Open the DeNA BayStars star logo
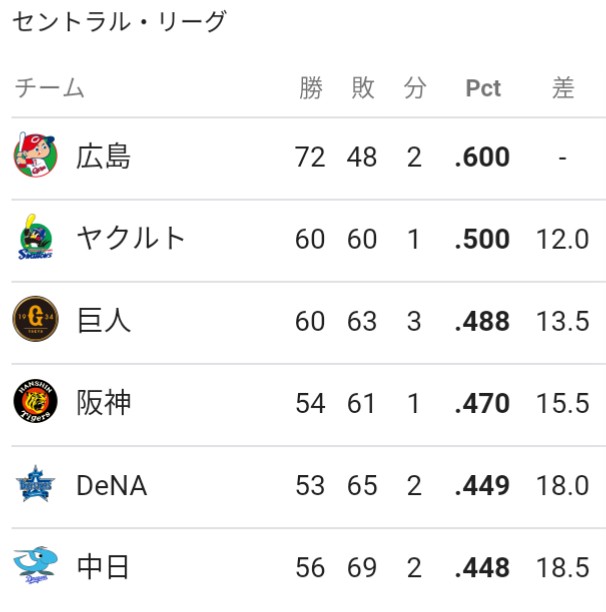The height and width of the screenshot is (612, 606). pos(36,483)
